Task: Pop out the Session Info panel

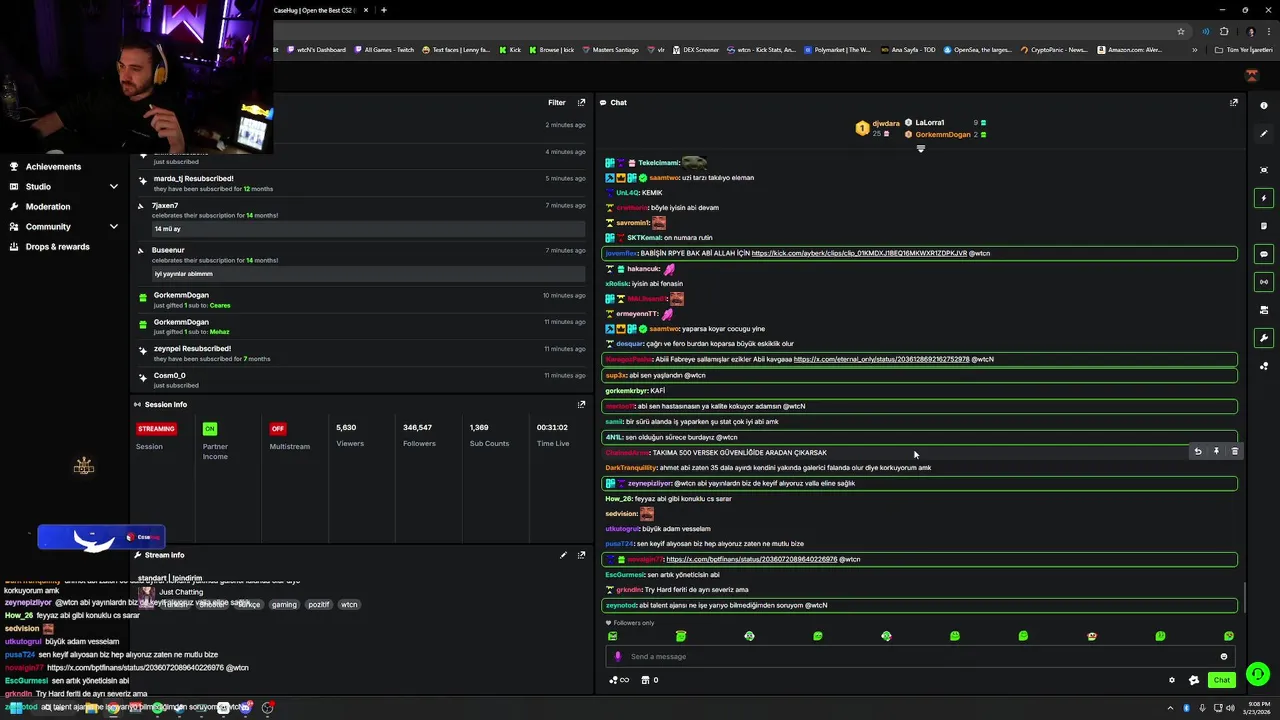Action: coord(581,404)
